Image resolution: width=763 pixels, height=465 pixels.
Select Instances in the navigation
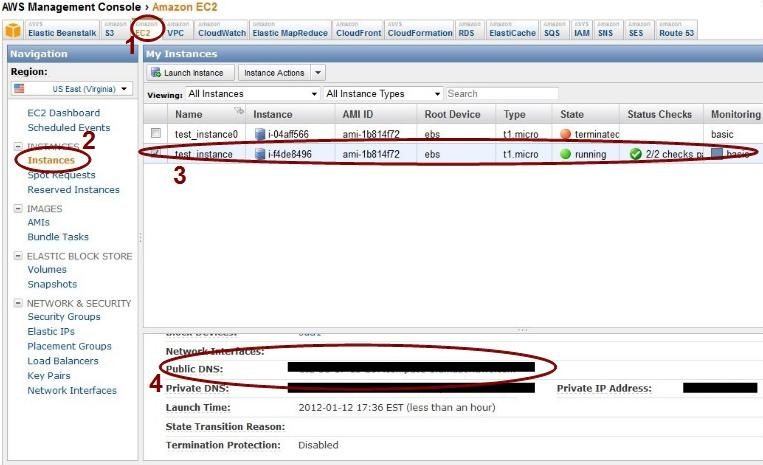[x=51, y=160]
